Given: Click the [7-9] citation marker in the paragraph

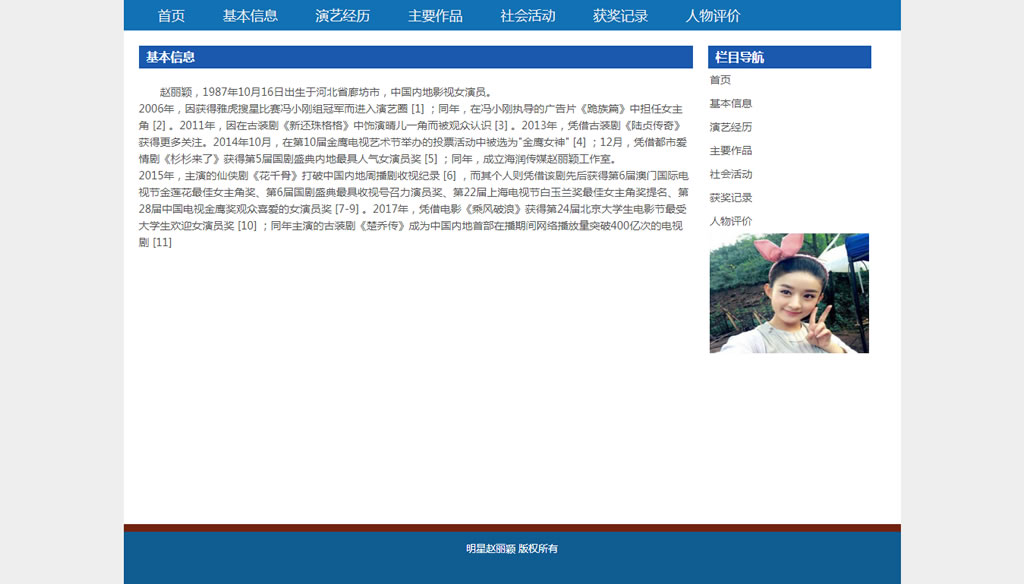Looking at the screenshot, I should 347,210.
